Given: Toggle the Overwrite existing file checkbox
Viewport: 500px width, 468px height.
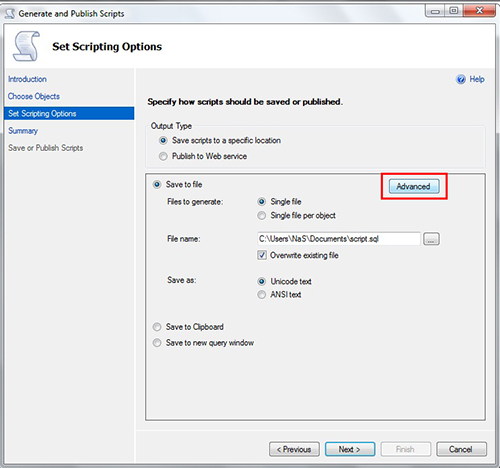Looking at the screenshot, I should point(262,255).
